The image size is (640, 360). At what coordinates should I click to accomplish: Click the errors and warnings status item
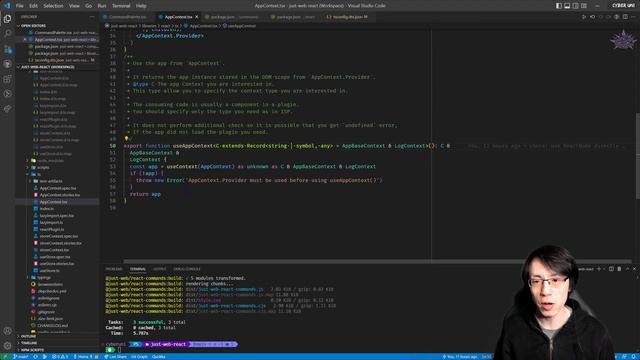click(x=60, y=357)
